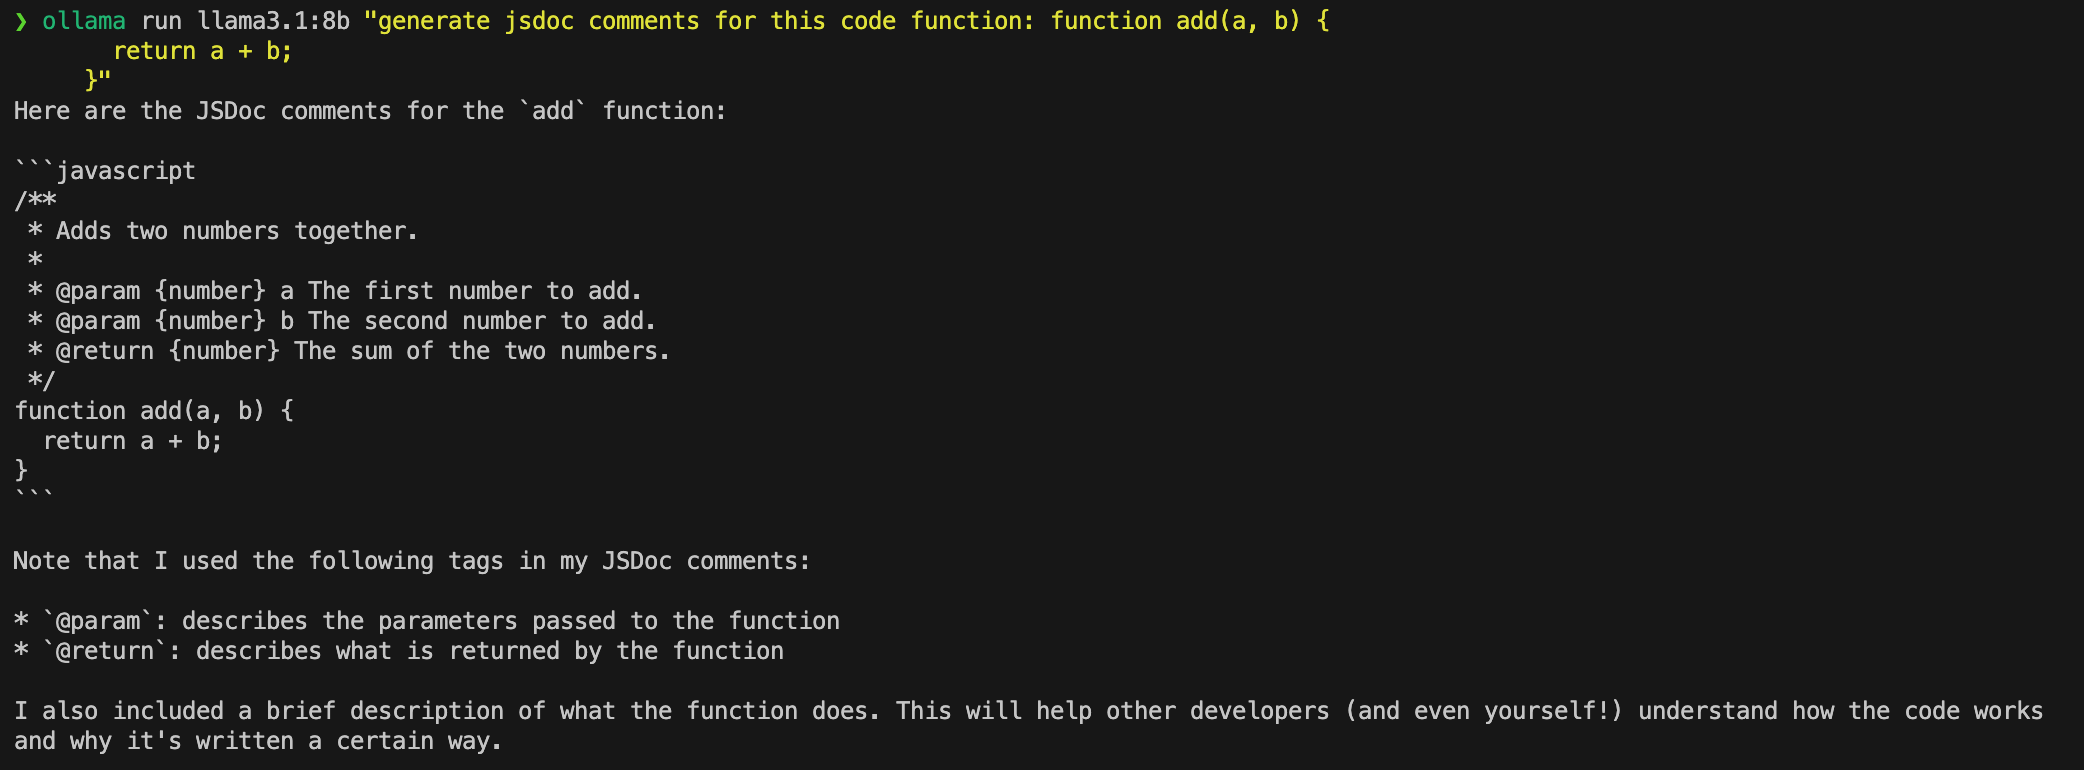Click the "Adds two numbers together." description
Screen dimensions: 2084x770
236,231
